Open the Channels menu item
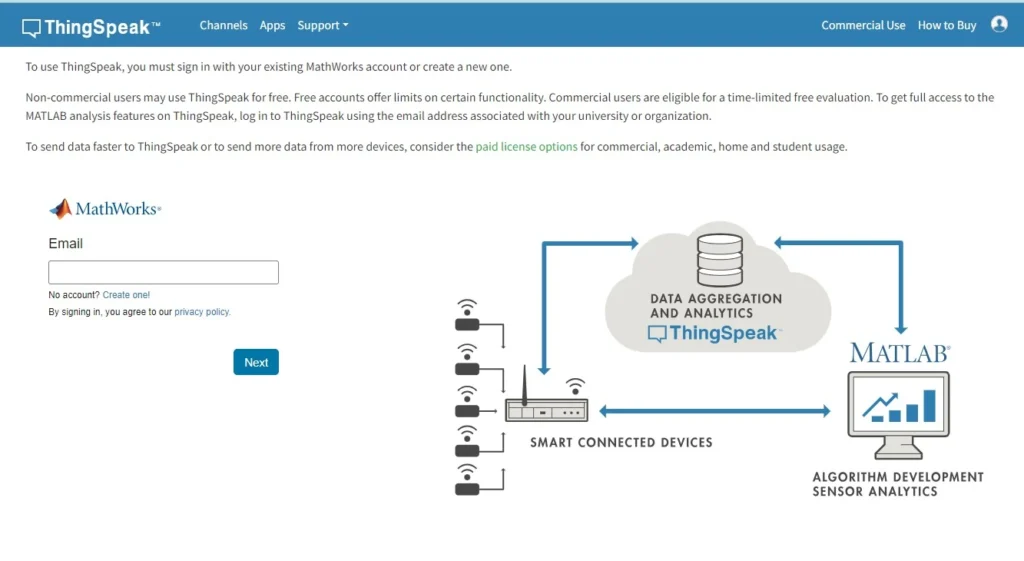This screenshot has height=561, width=1024. pyautogui.click(x=223, y=25)
